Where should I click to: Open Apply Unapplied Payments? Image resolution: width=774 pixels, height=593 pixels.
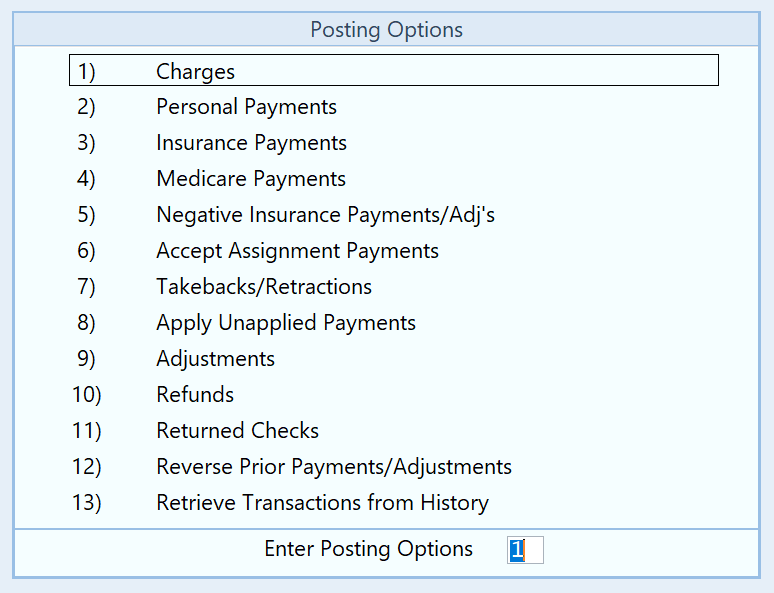click(x=286, y=323)
